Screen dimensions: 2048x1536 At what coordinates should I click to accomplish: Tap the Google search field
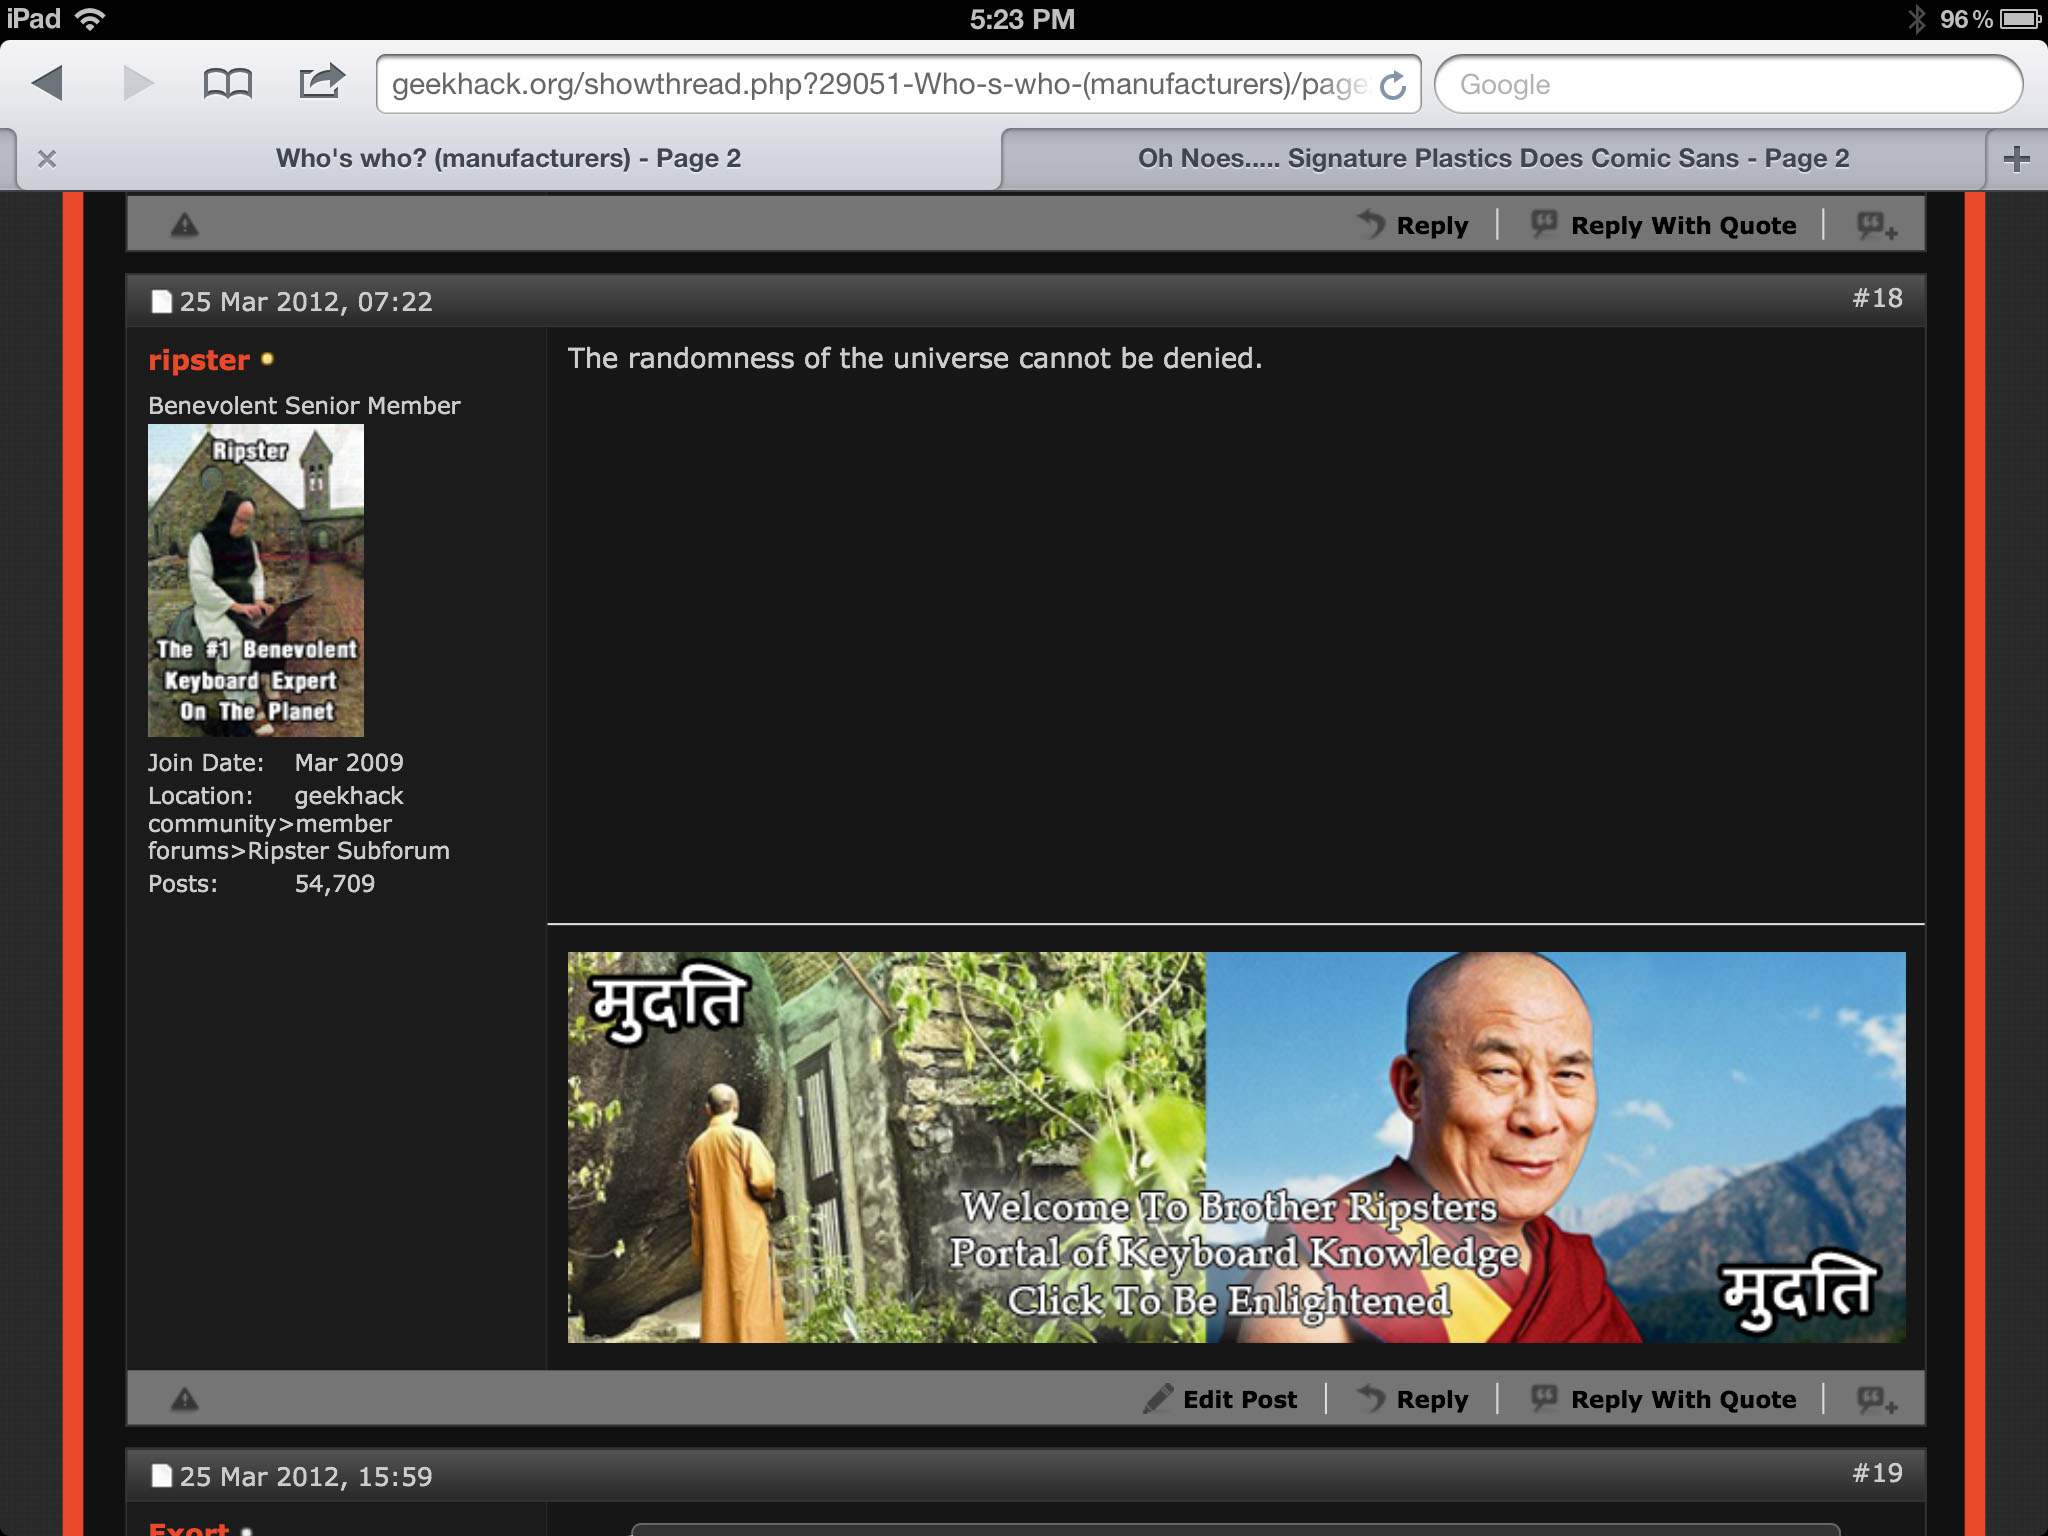(1728, 85)
